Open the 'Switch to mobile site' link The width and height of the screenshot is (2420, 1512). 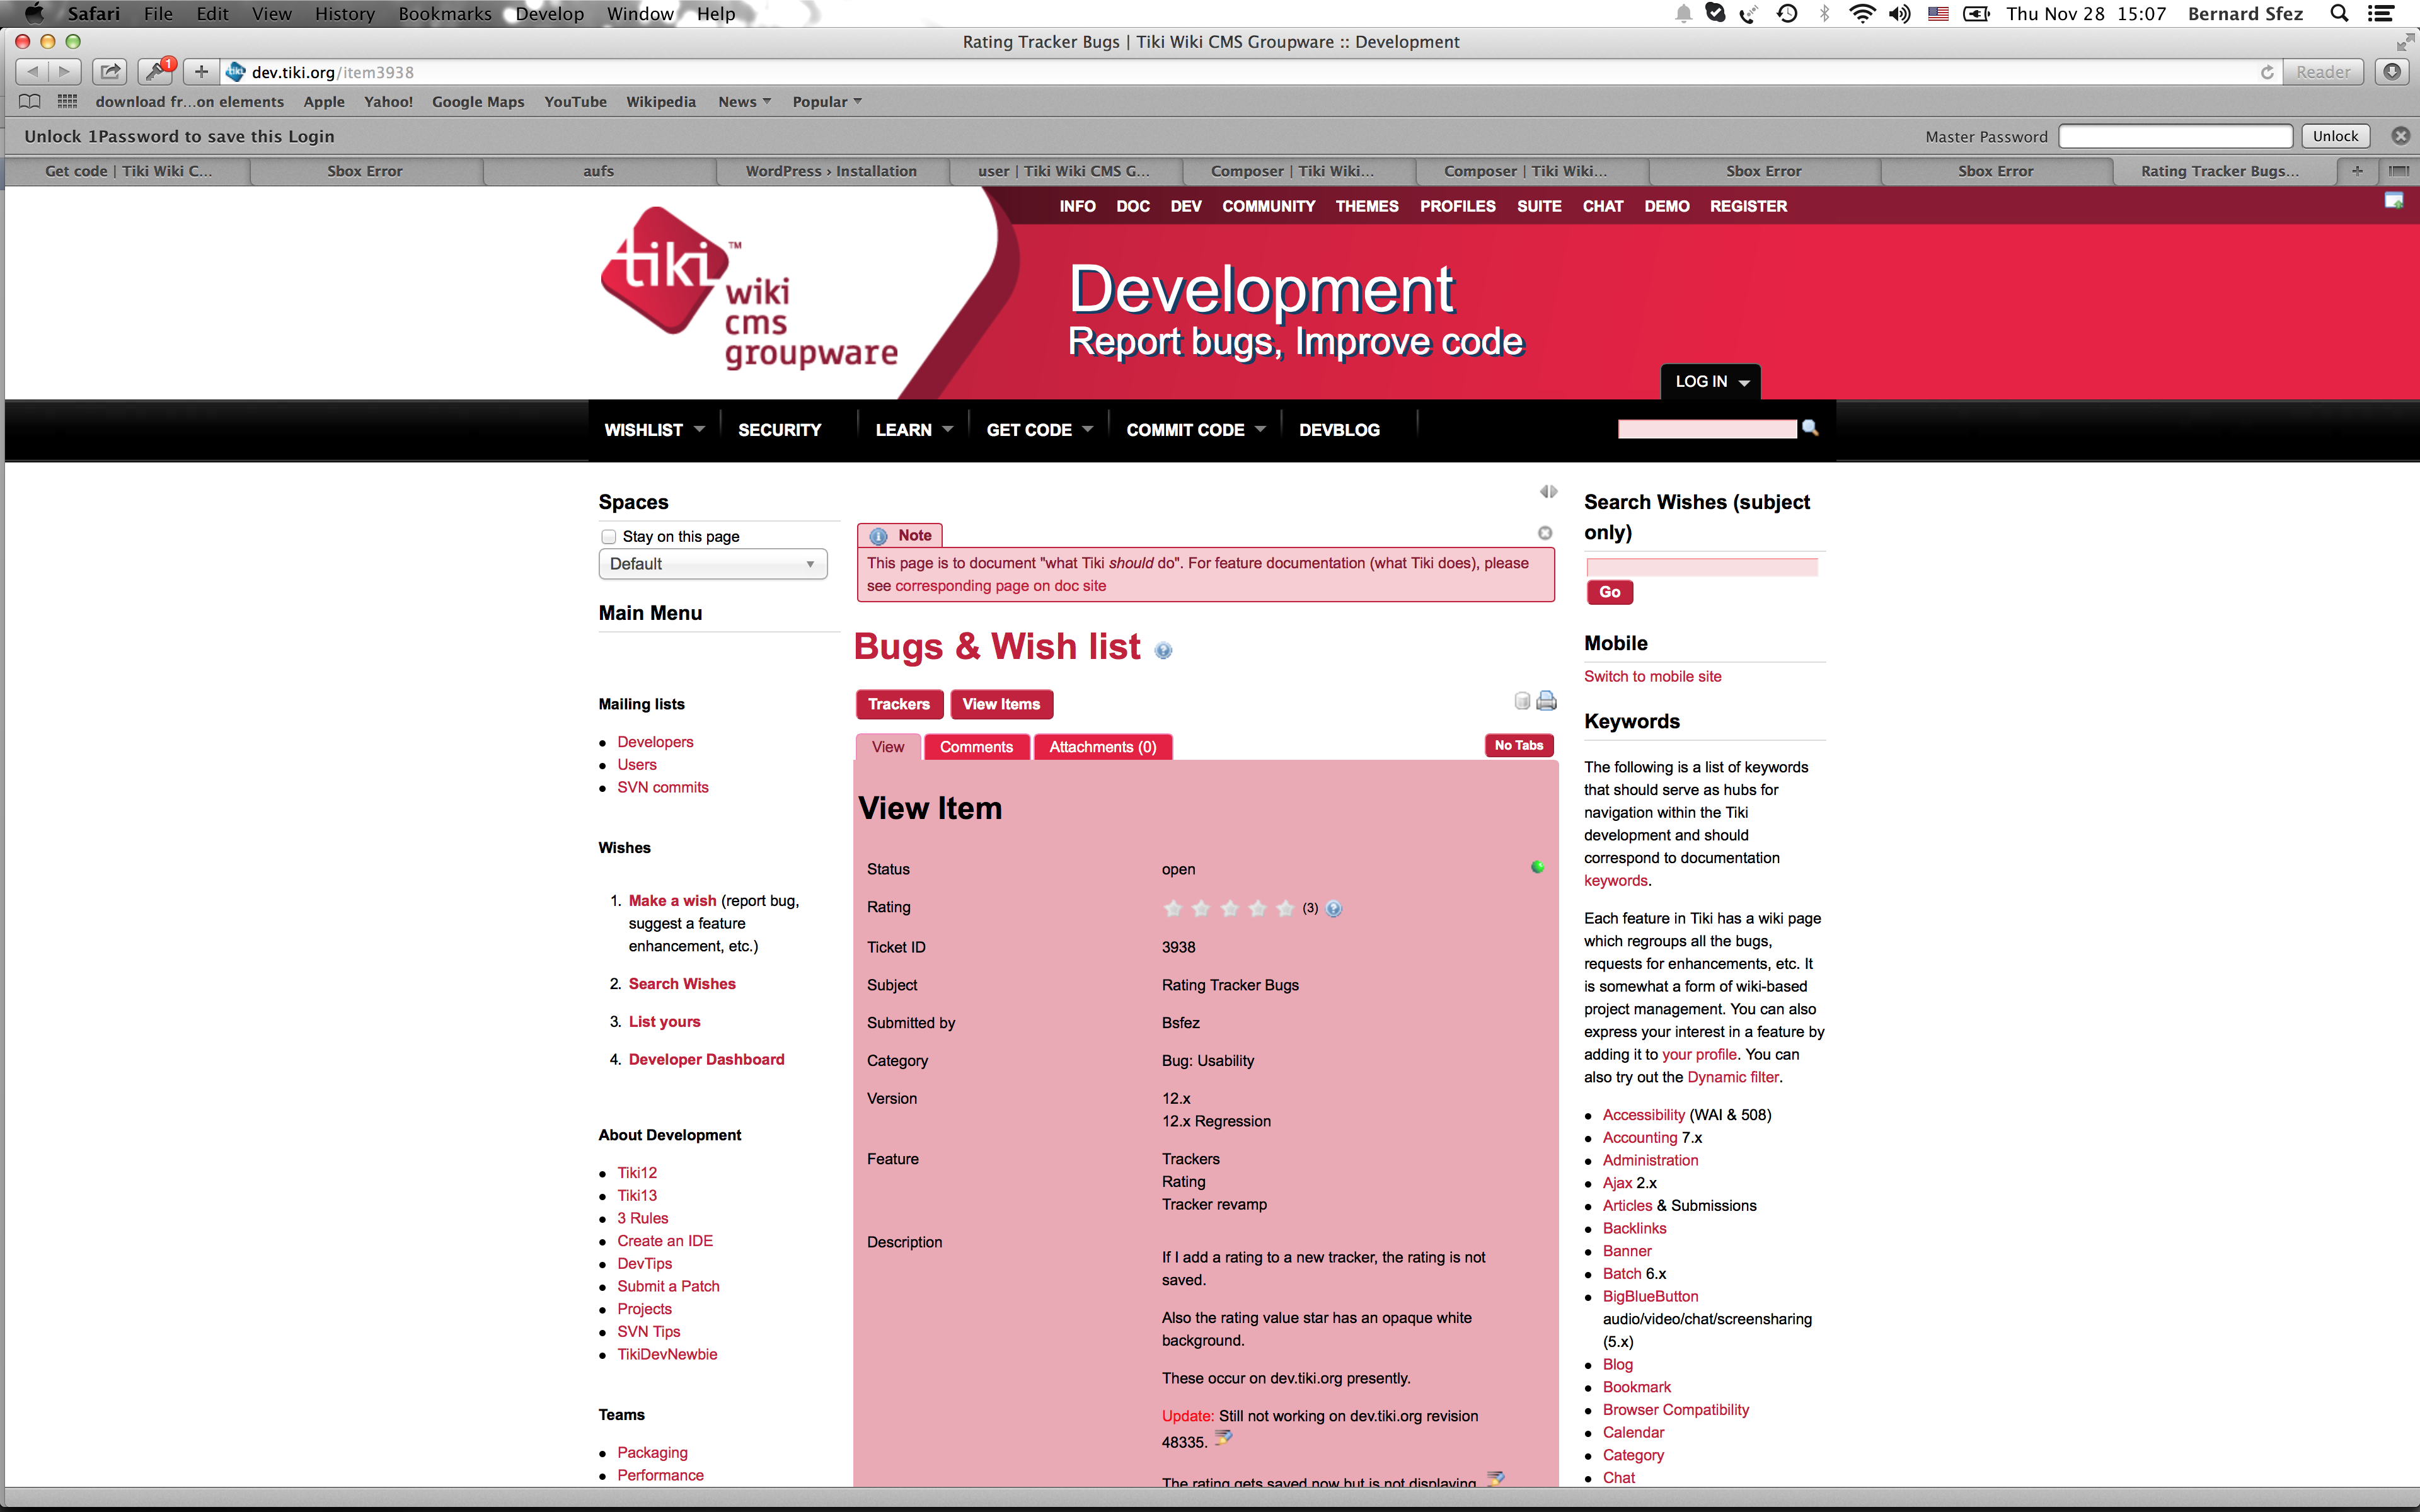pos(1652,676)
